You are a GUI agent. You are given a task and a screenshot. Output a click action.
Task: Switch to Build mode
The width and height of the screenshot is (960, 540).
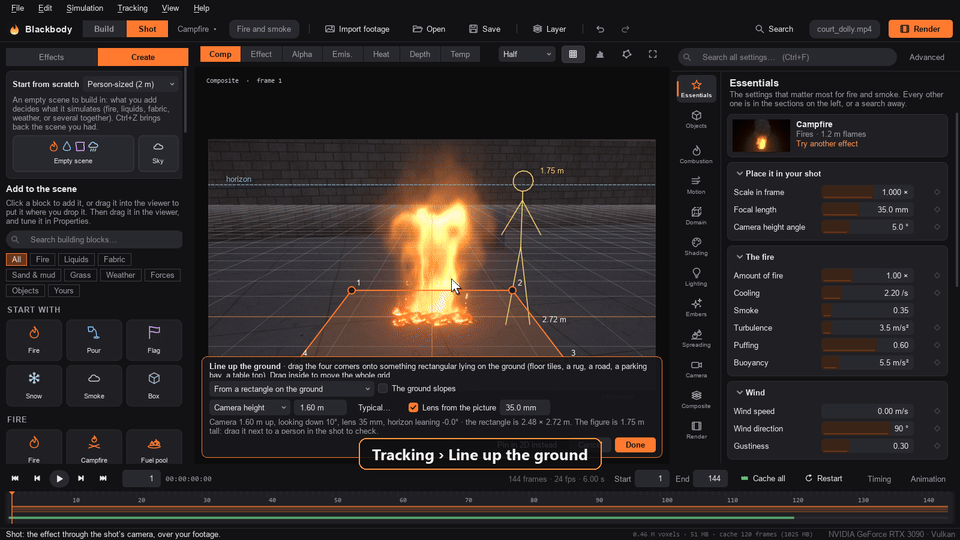click(104, 29)
